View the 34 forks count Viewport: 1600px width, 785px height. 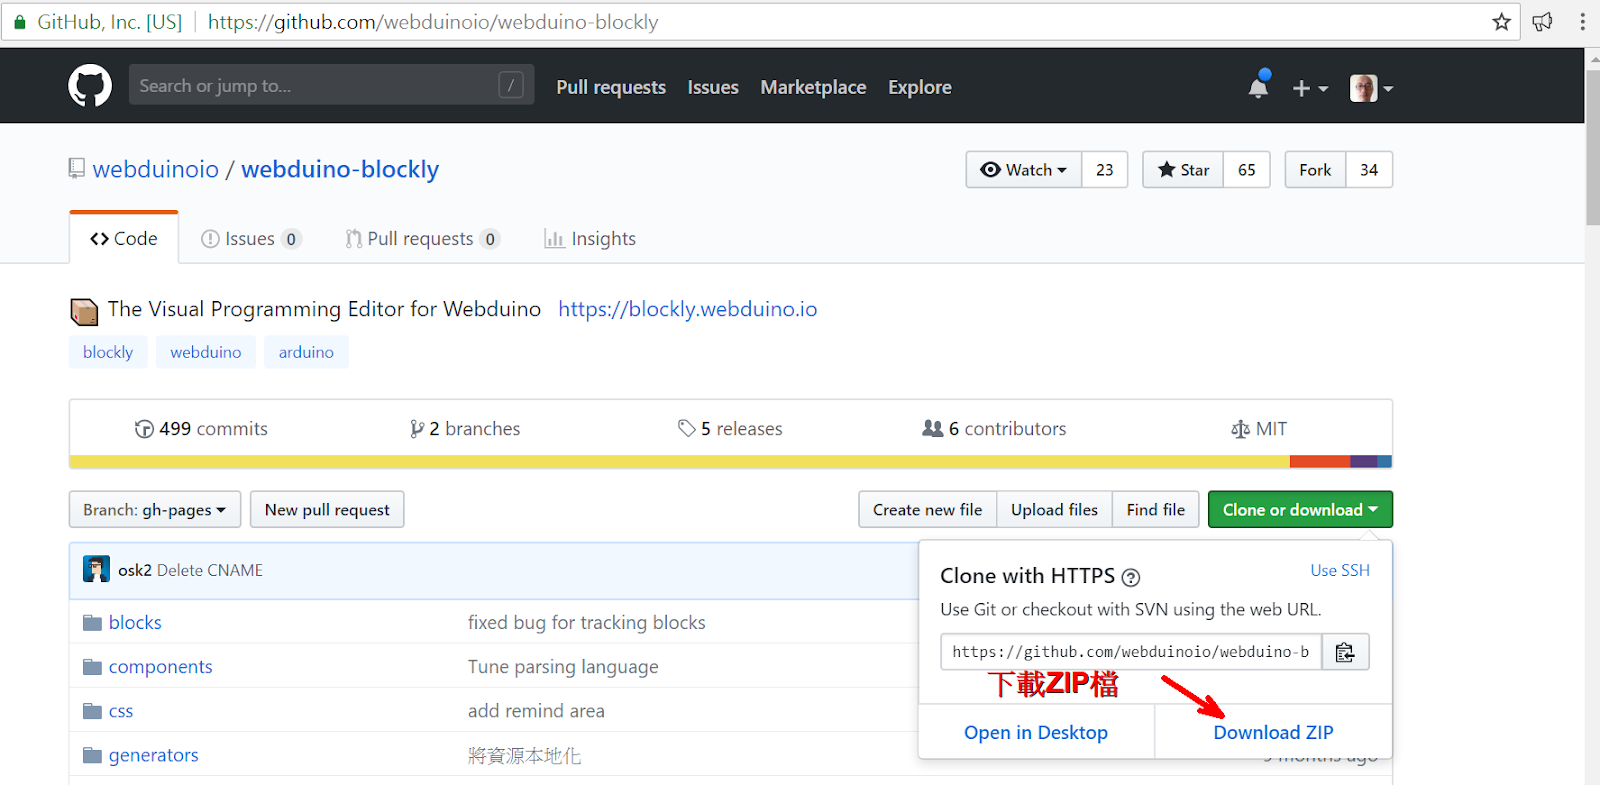pyautogui.click(x=1369, y=170)
